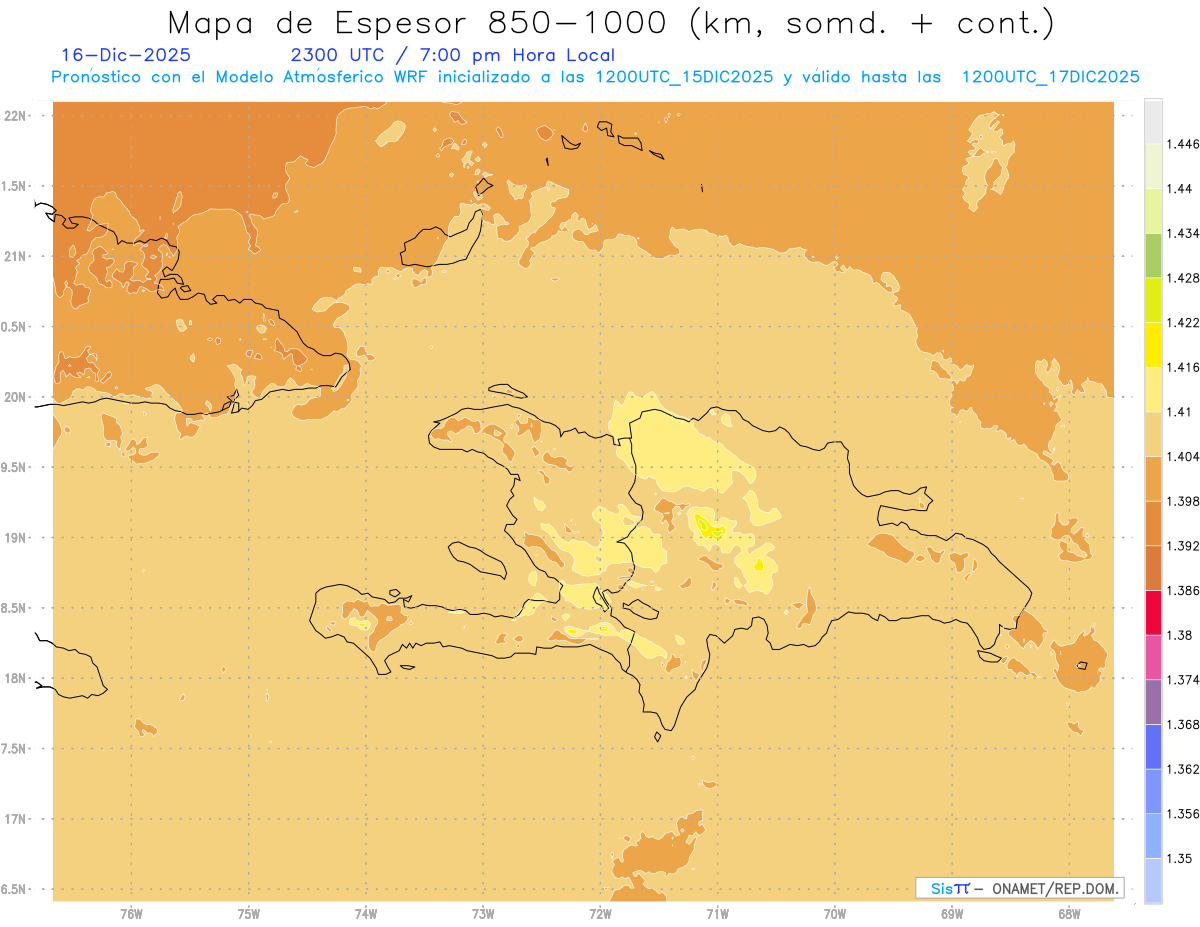Click the '1.38' colorbar value
Image resolution: width=1200 pixels, height=927 pixels.
(1180, 635)
